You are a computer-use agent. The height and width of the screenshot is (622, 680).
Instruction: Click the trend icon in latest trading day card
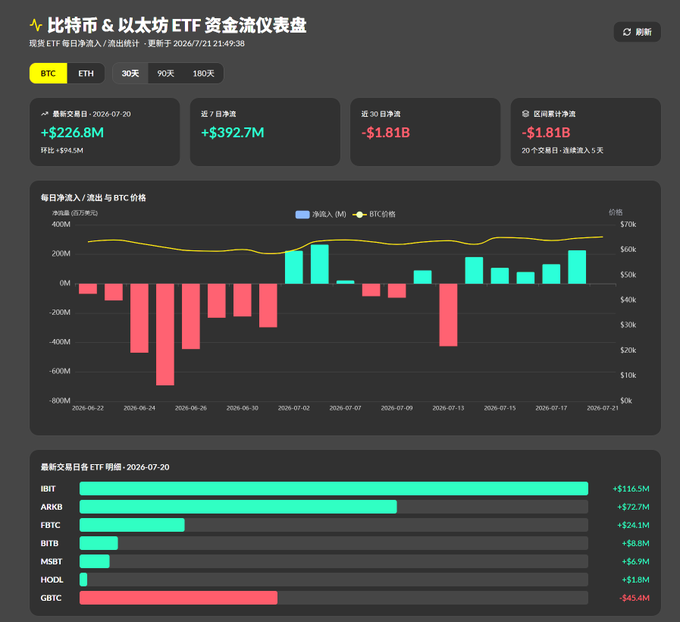[x=44, y=114]
